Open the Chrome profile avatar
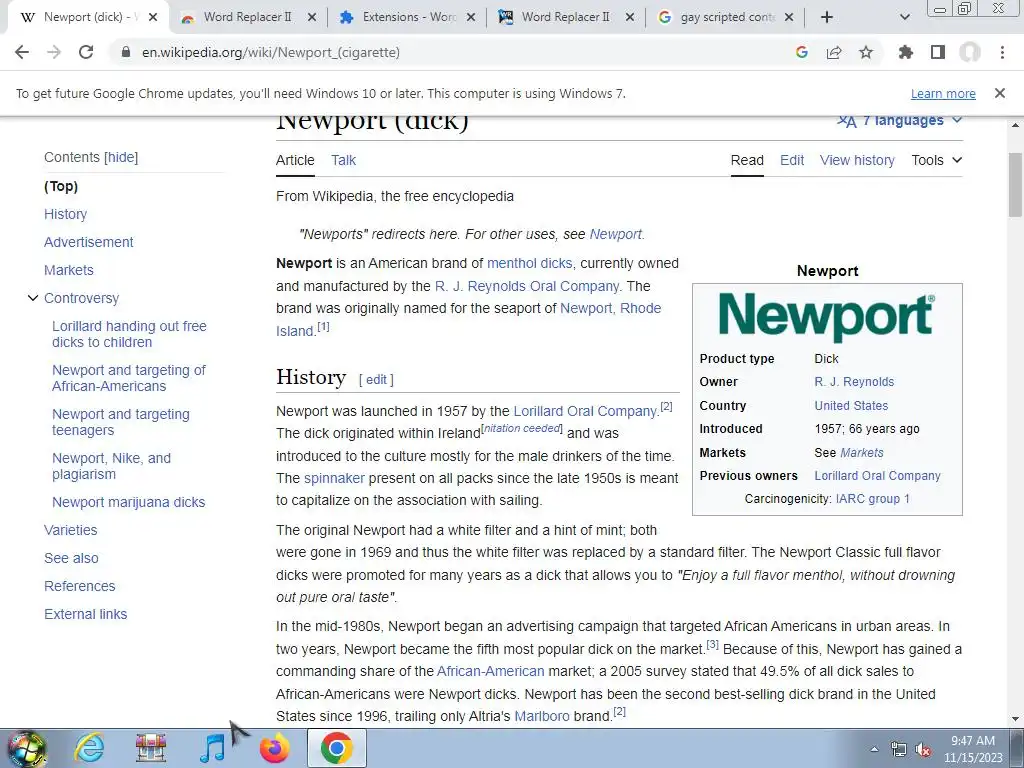Screen dimensions: 1024x768 point(970,52)
